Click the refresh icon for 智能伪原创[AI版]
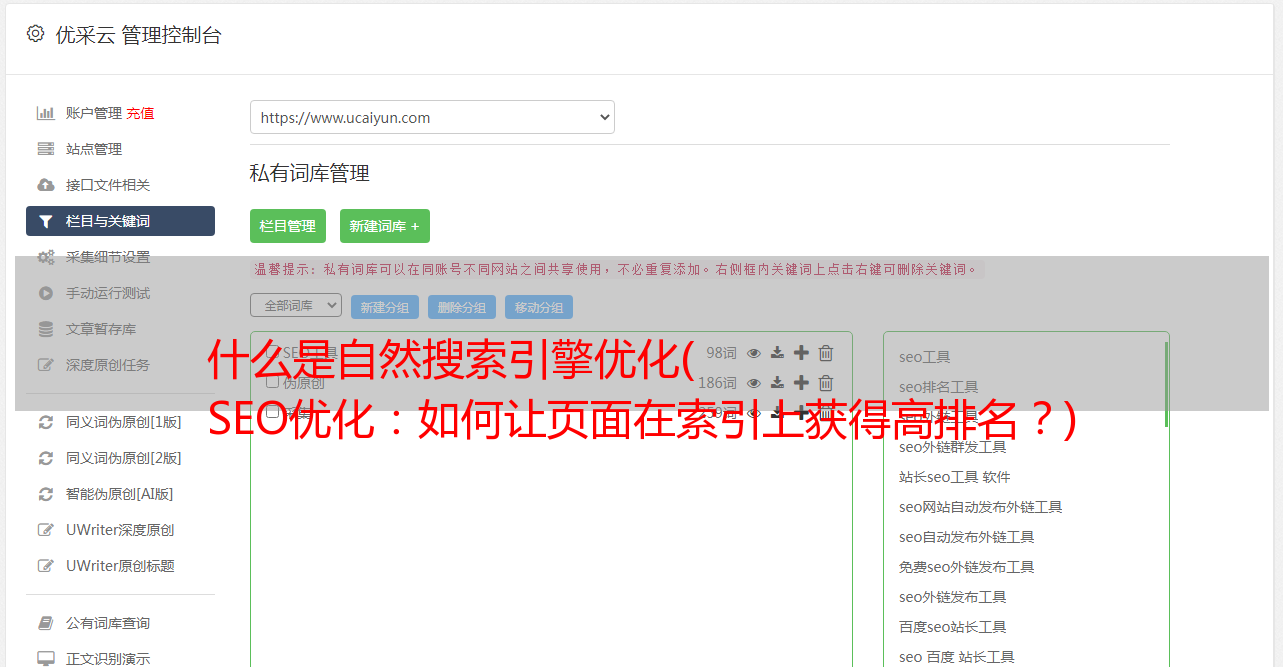1283x667 pixels. (x=46, y=494)
